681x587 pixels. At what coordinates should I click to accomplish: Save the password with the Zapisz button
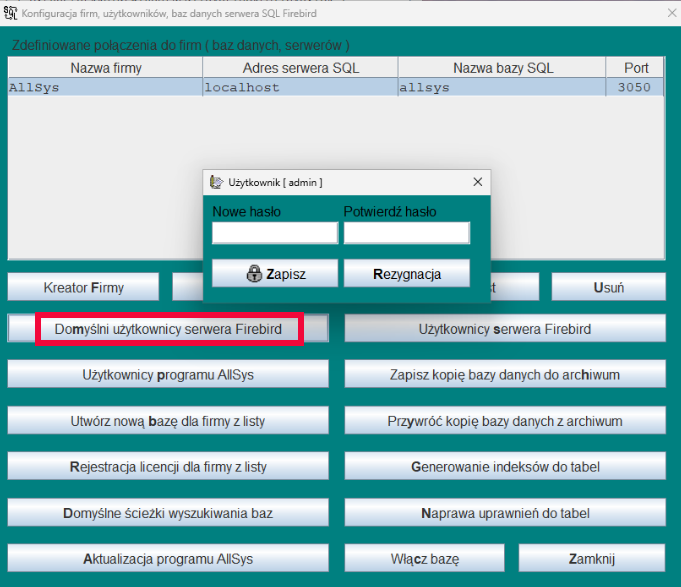(x=275, y=274)
